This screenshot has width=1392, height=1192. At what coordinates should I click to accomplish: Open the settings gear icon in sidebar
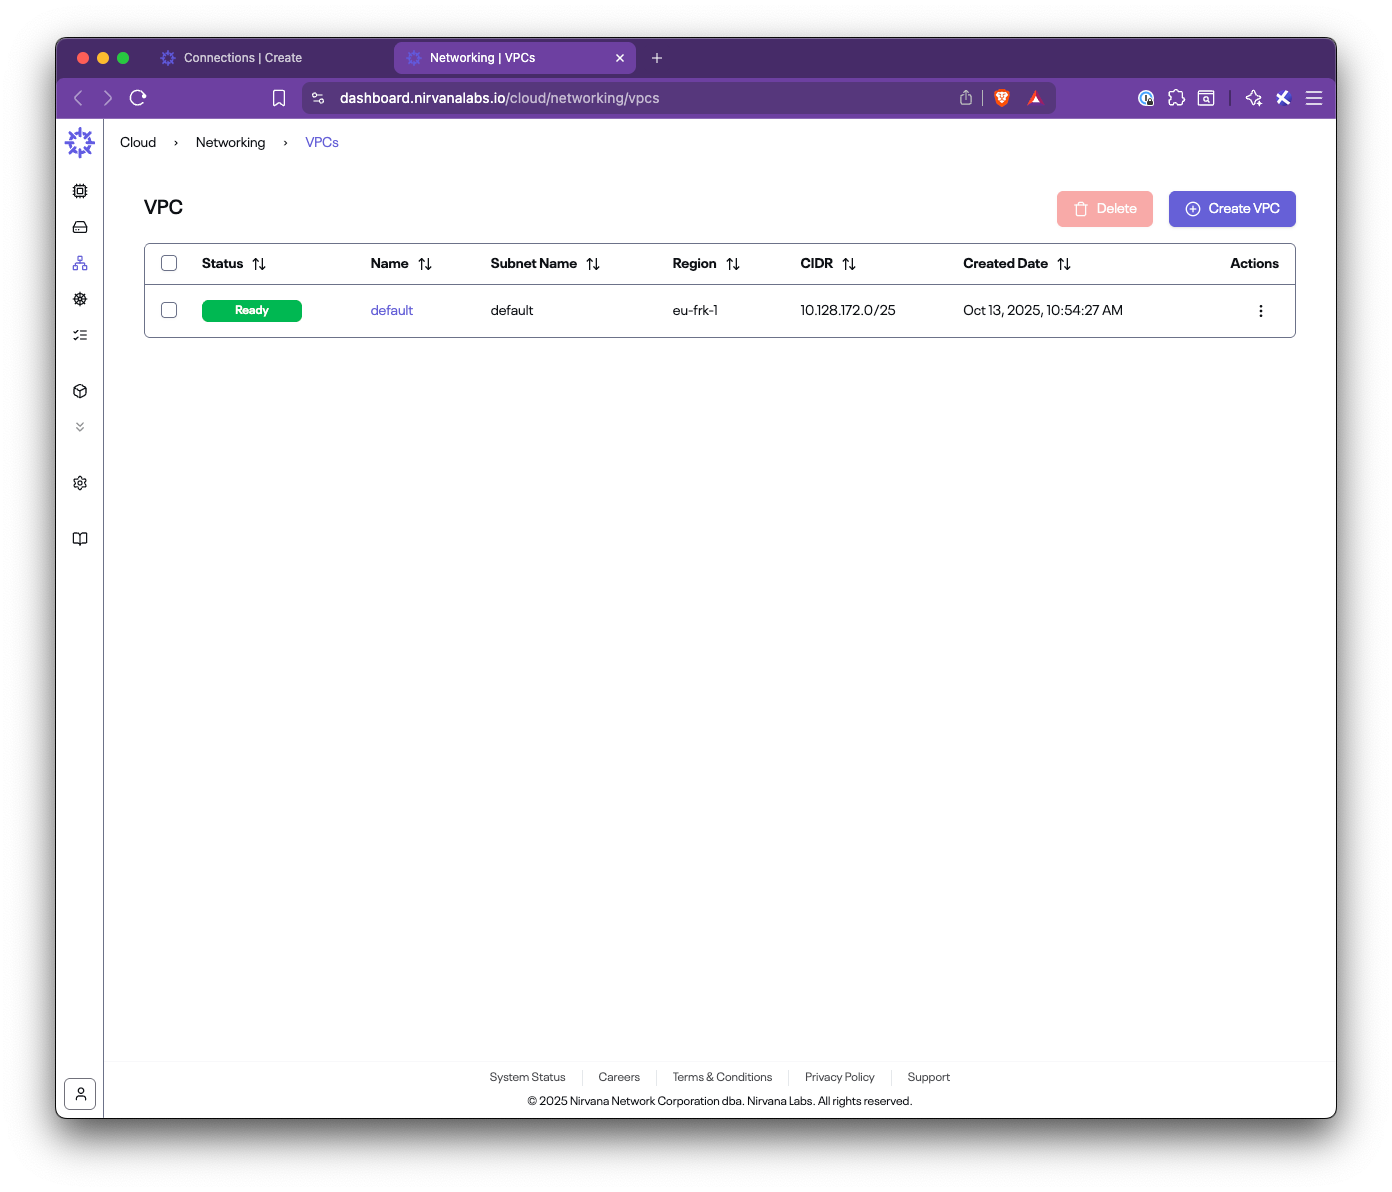pos(80,483)
